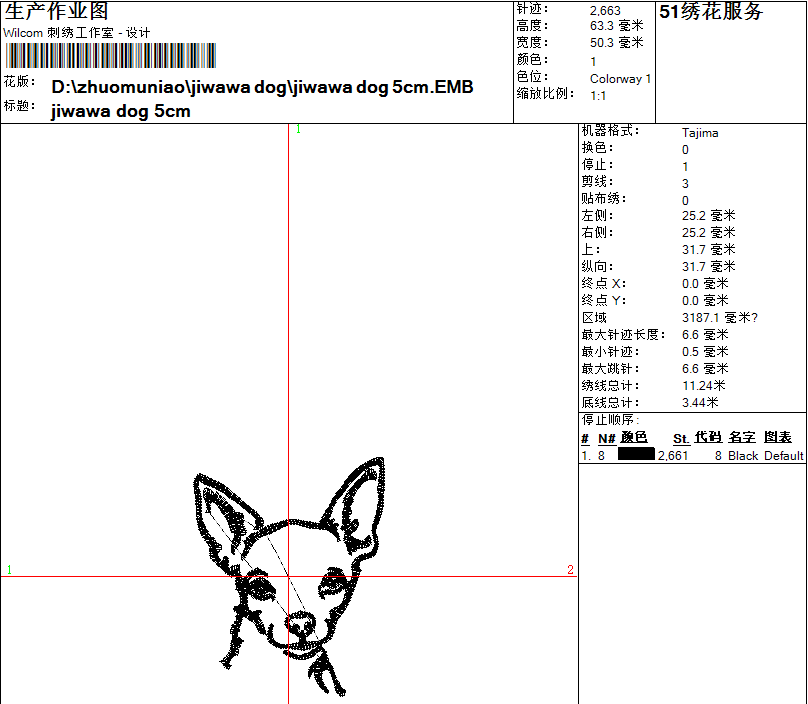Click the 针迹 stitch count value 2,663
This screenshot has height=704, width=808.
[x=606, y=10]
